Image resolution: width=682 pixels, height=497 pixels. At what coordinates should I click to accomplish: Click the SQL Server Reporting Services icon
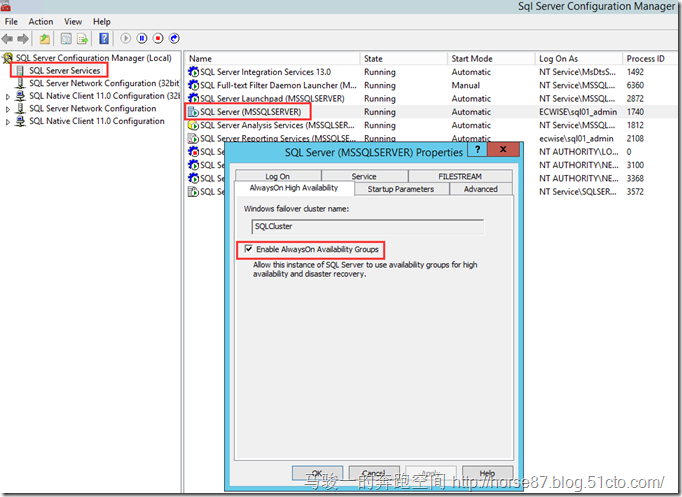pos(193,139)
